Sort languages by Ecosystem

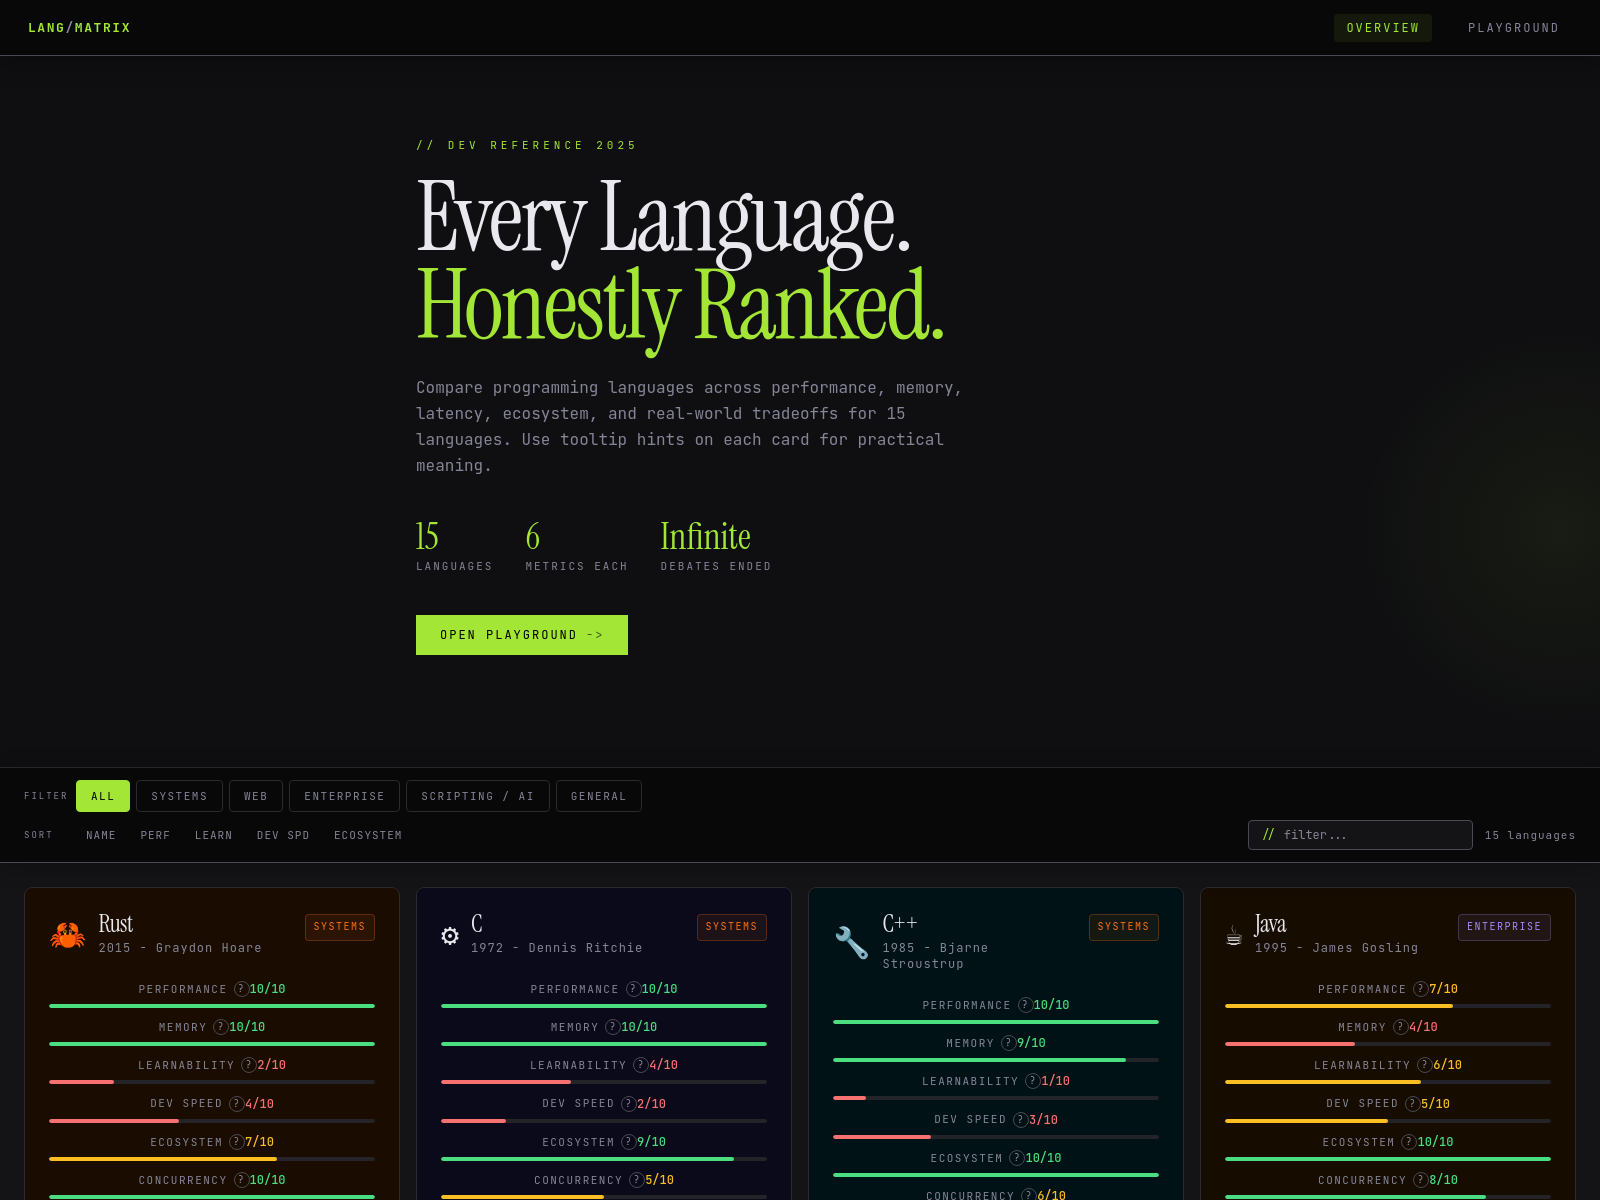tap(368, 835)
